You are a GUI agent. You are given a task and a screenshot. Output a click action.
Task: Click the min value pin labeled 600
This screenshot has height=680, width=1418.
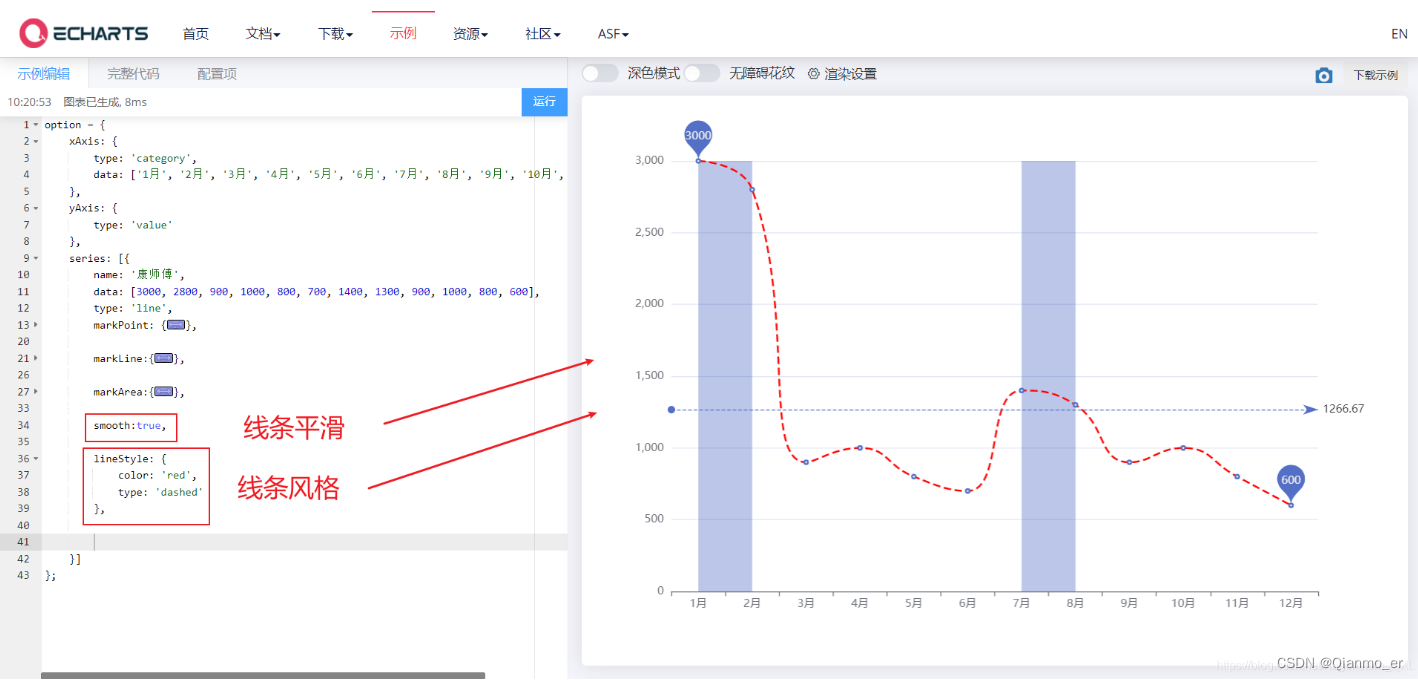point(1291,481)
